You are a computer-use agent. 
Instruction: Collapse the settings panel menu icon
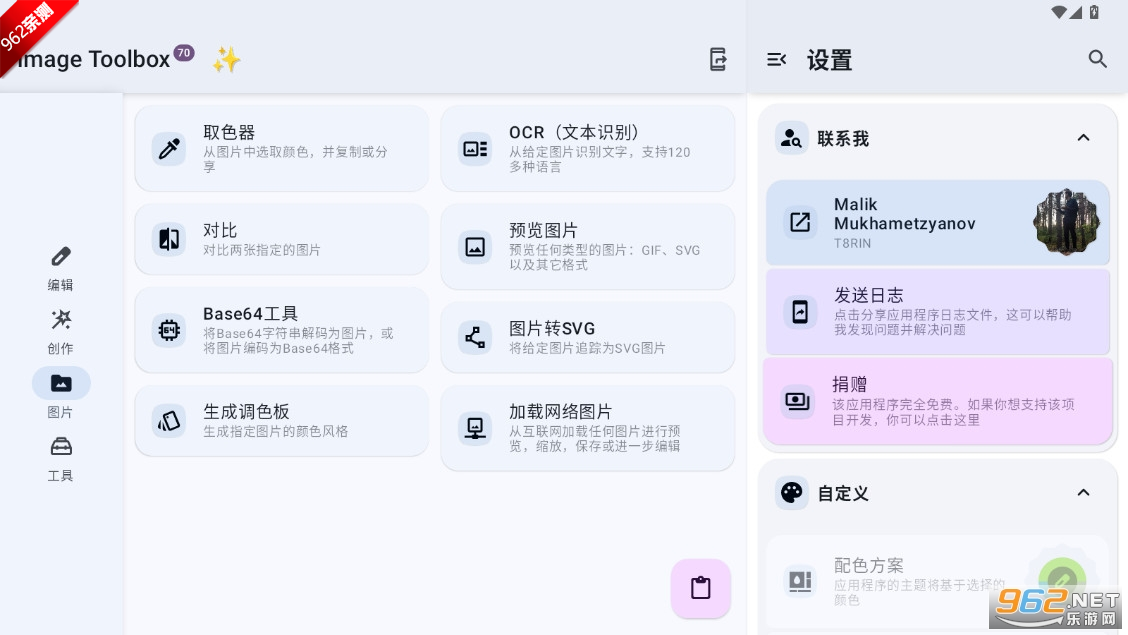pyautogui.click(x=776, y=60)
